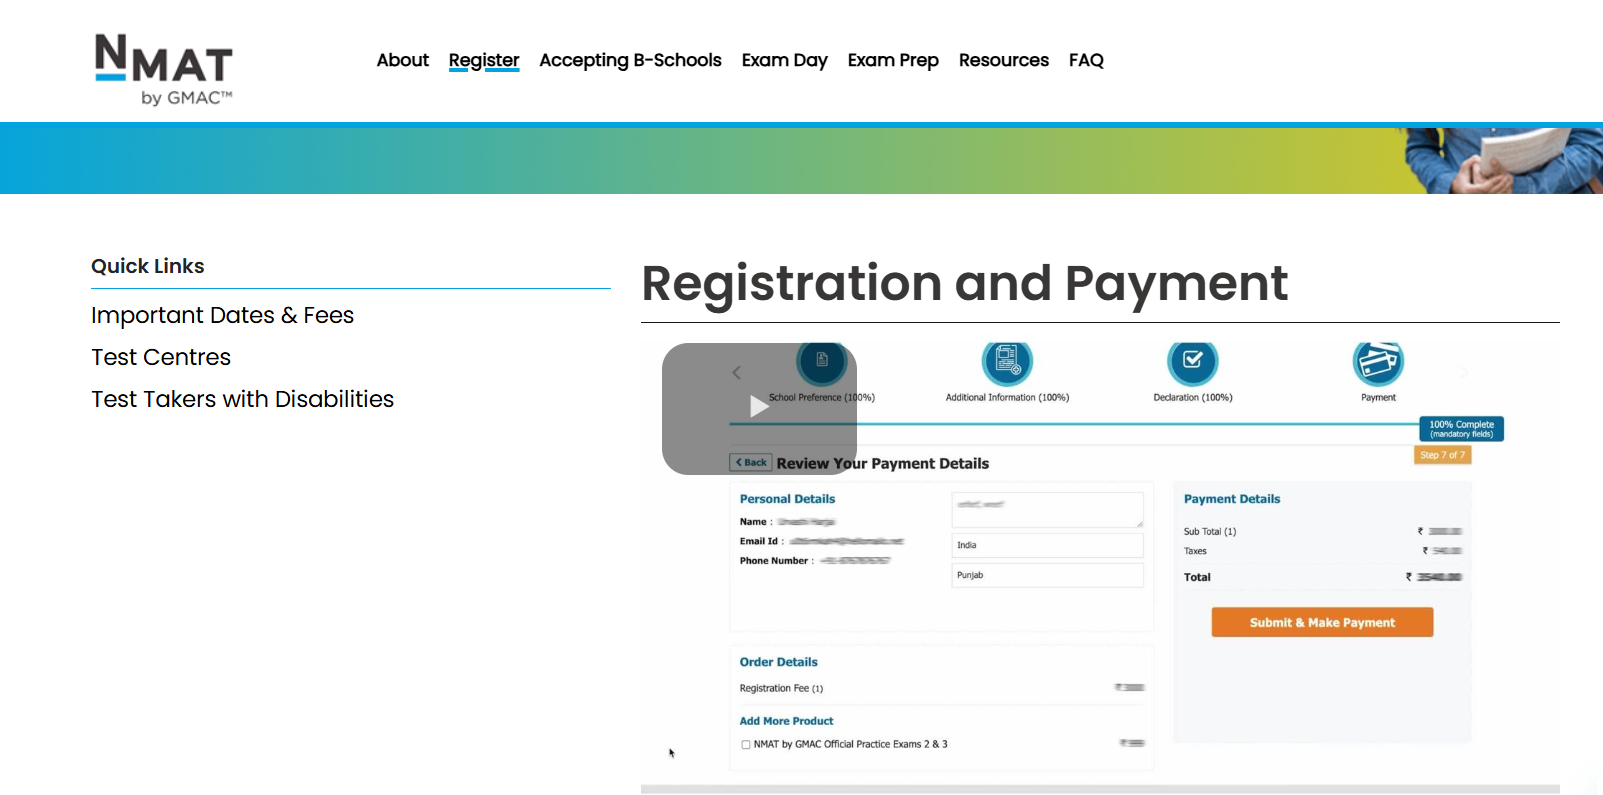Click Submit & Make Payment button
The width and height of the screenshot is (1603, 795).
1322,622
